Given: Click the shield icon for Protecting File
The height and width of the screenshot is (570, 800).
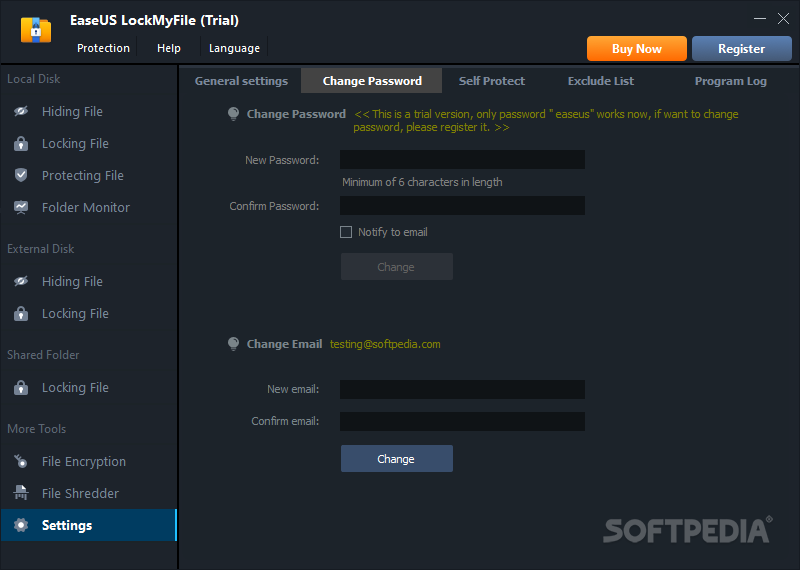Looking at the screenshot, I should pyautogui.click(x=21, y=175).
